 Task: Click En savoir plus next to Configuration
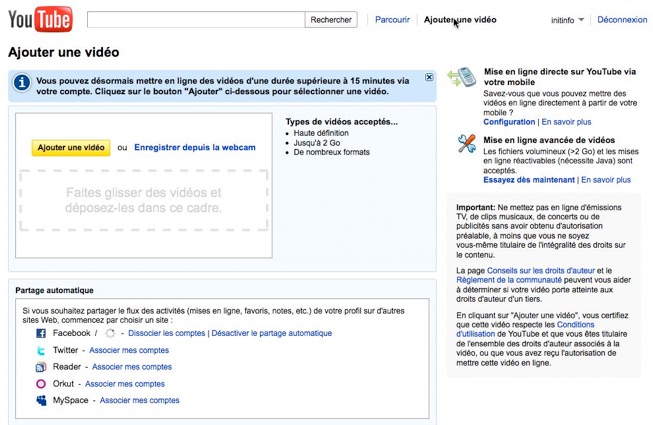click(x=566, y=122)
